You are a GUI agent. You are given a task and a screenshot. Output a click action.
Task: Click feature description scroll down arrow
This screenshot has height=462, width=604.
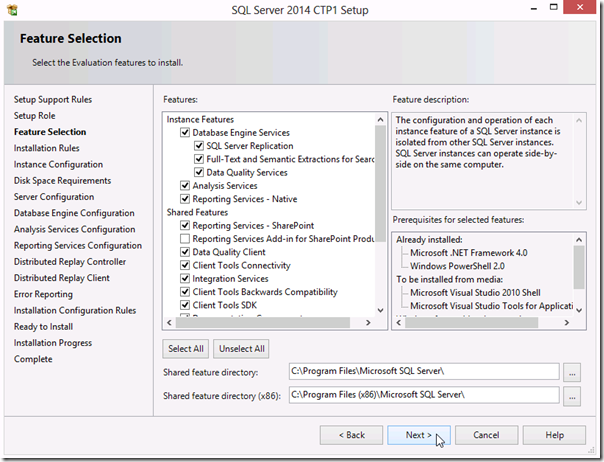pos(579,203)
